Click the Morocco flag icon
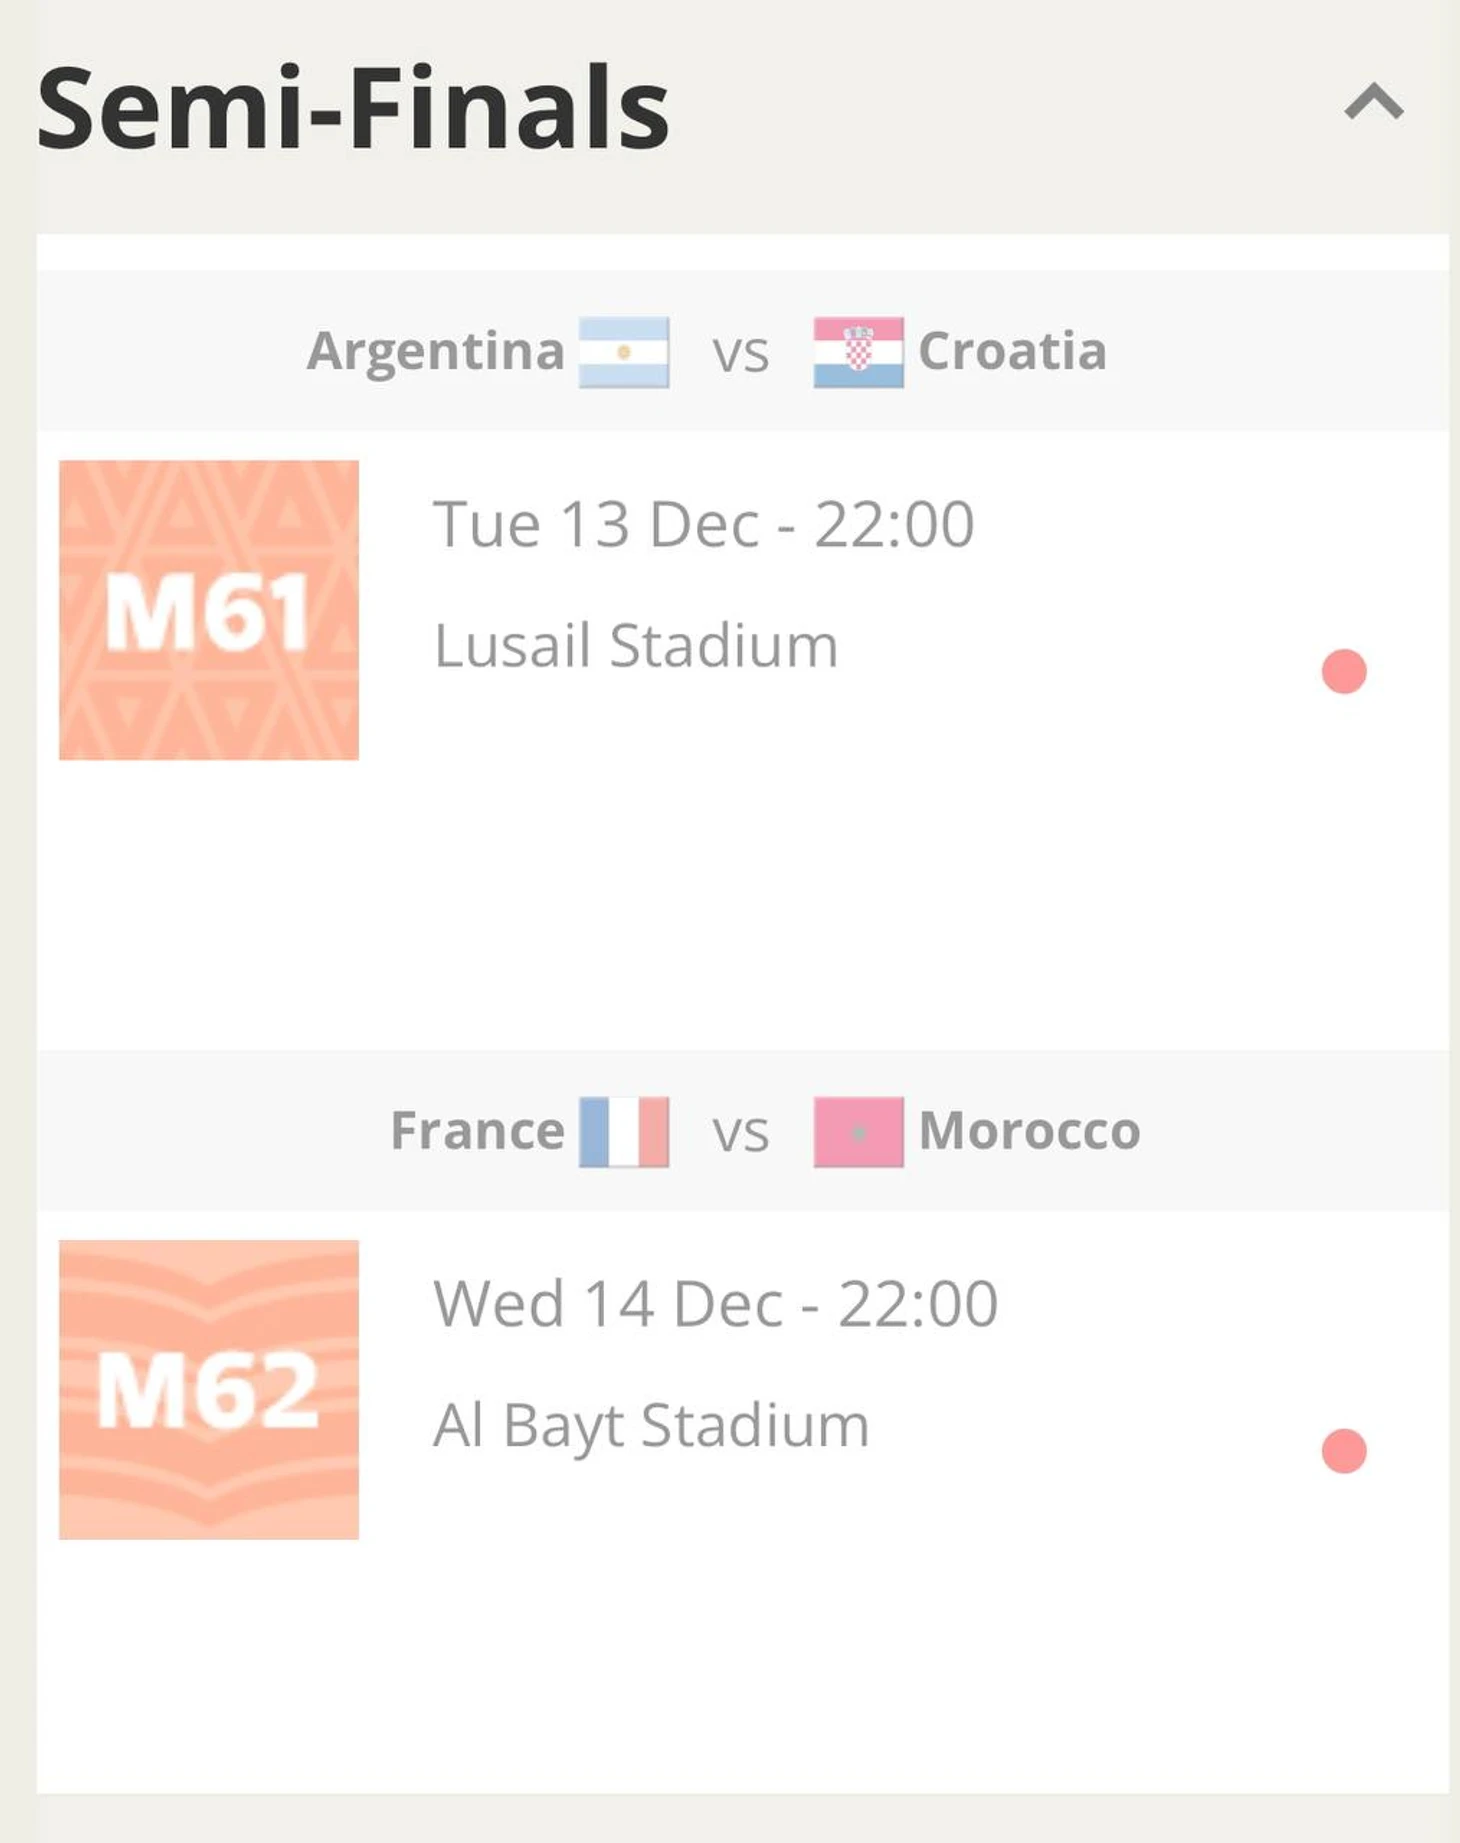Viewport: 1460px width, 1843px height. click(x=858, y=1132)
